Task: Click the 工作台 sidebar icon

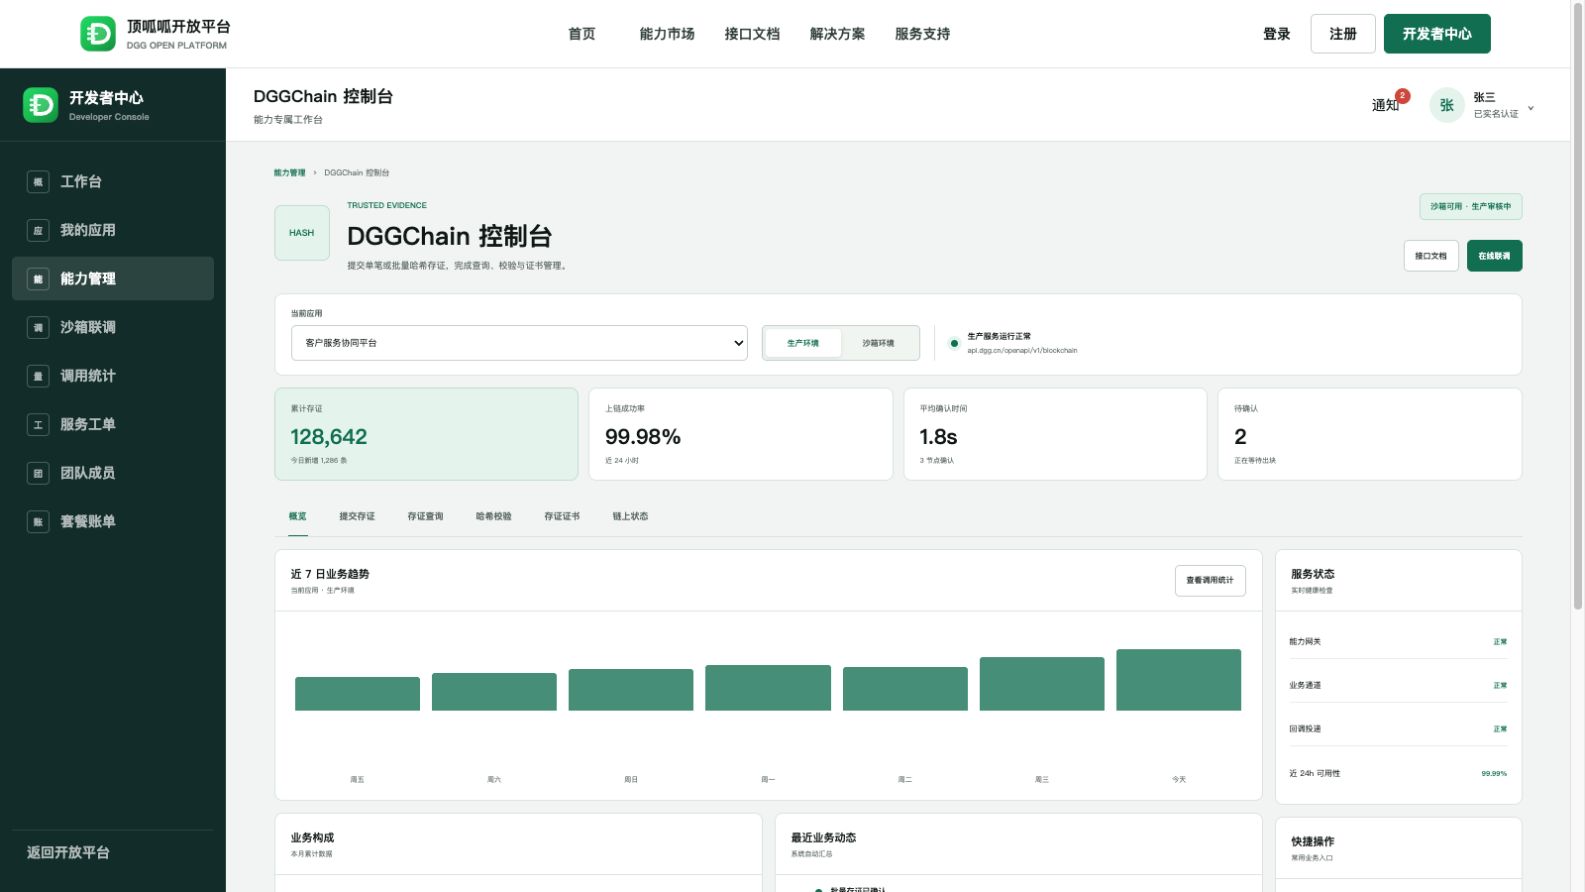Action: click(x=38, y=182)
